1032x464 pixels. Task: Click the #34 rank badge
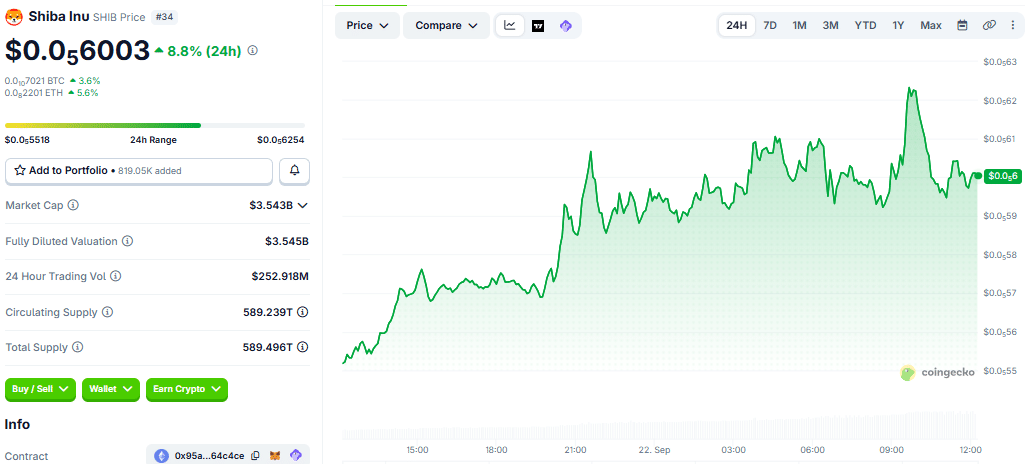click(x=164, y=17)
